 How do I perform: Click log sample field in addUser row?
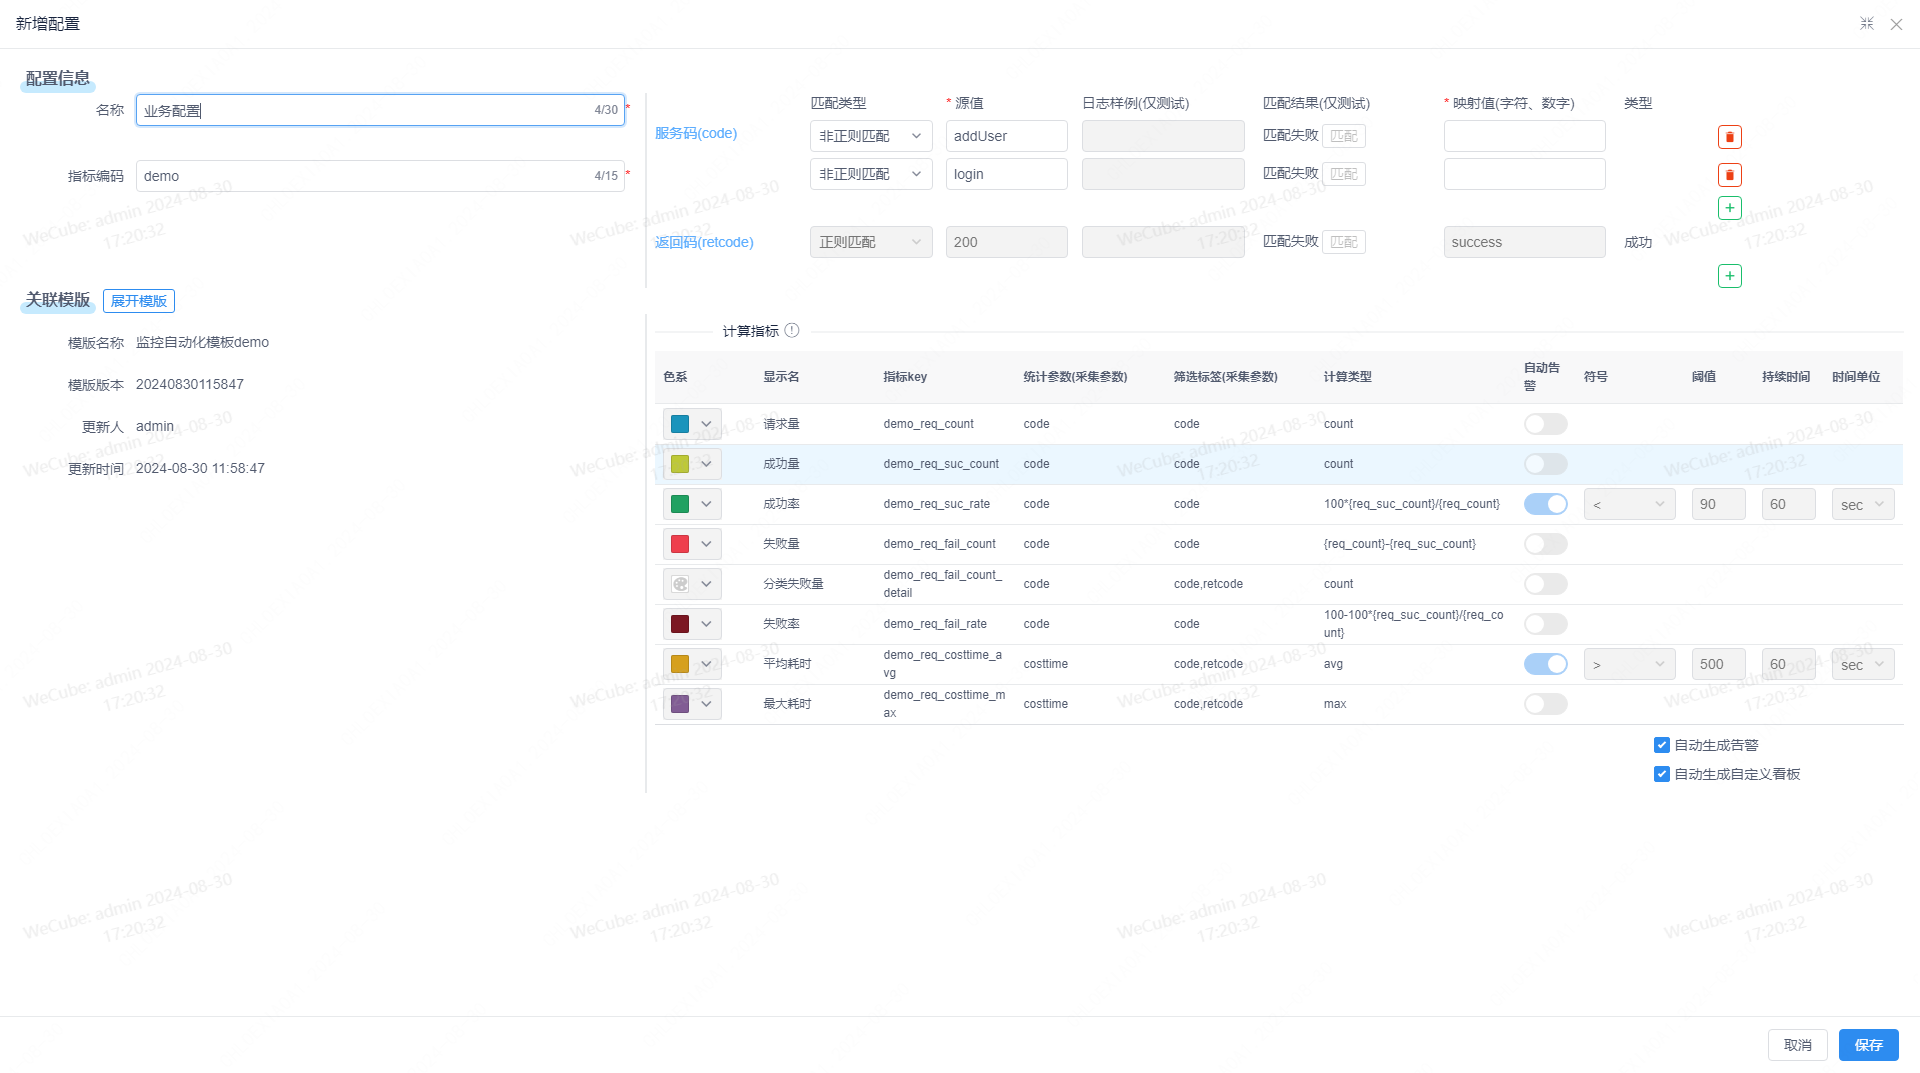click(x=1163, y=136)
